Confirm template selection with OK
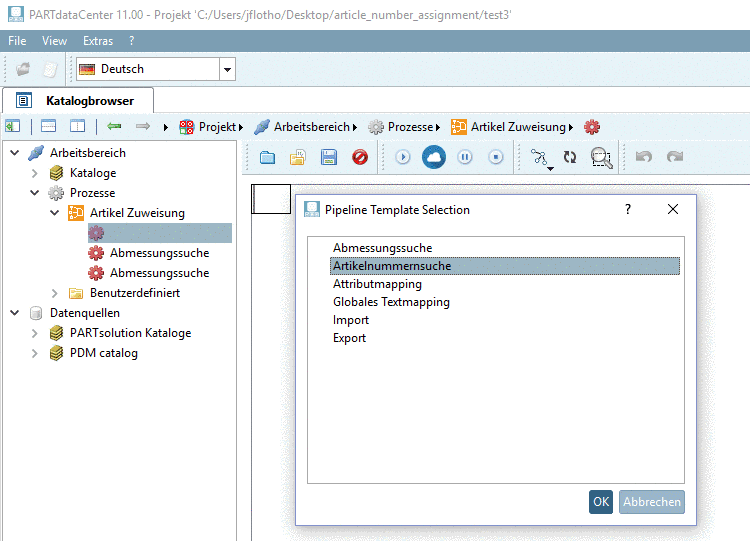This screenshot has width=750, height=541. 601,502
